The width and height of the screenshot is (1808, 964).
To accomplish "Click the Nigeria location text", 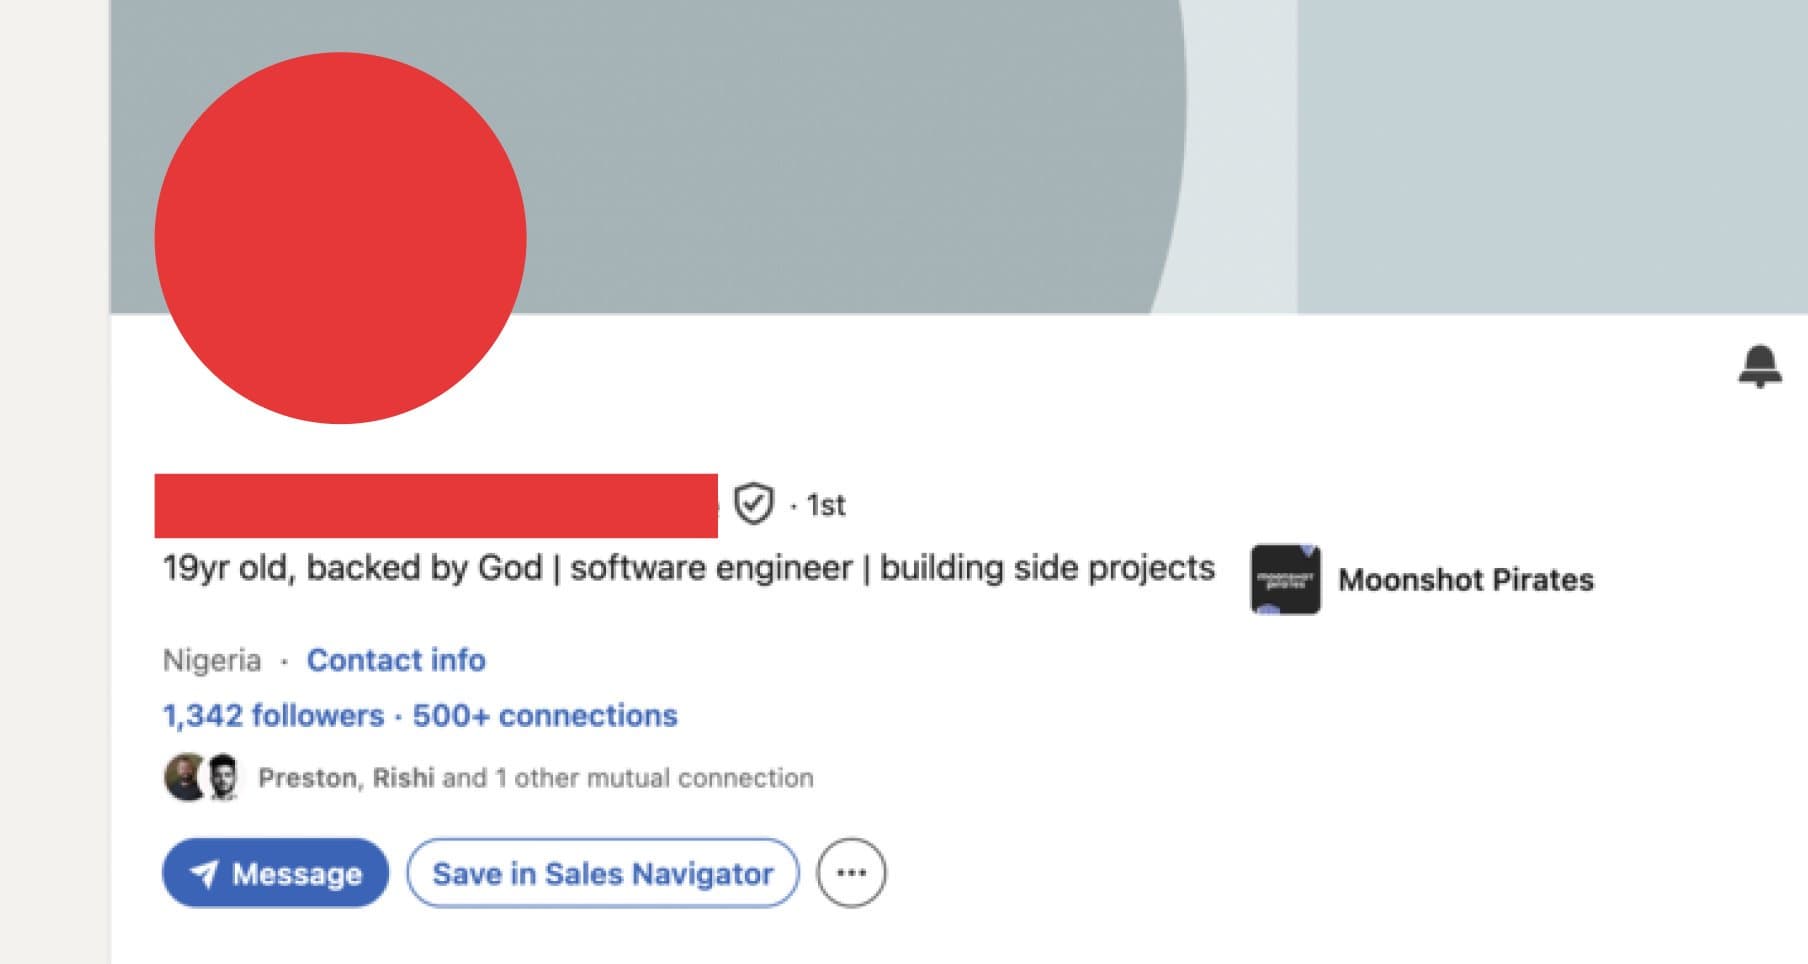I will (x=210, y=660).
